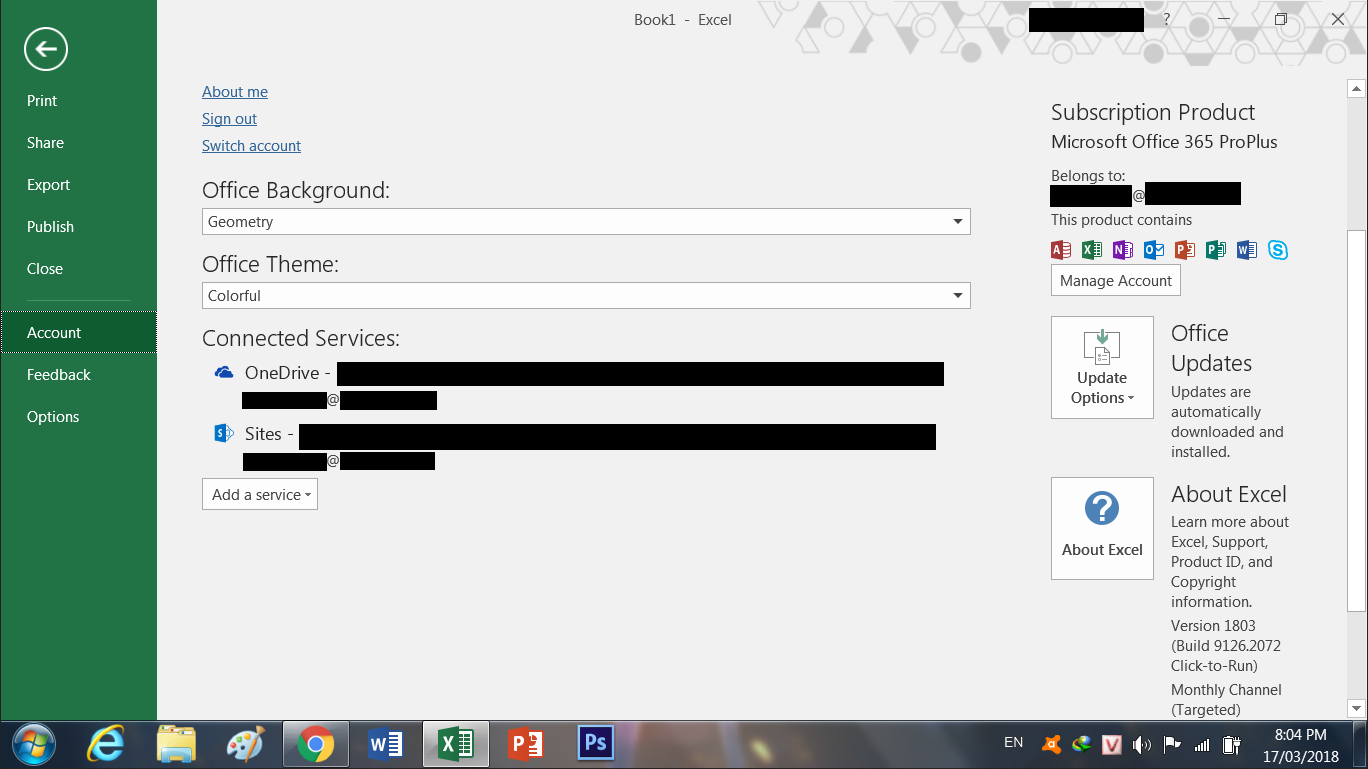Click the Manage Account button
This screenshot has height=769, width=1368.
coord(1116,281)
